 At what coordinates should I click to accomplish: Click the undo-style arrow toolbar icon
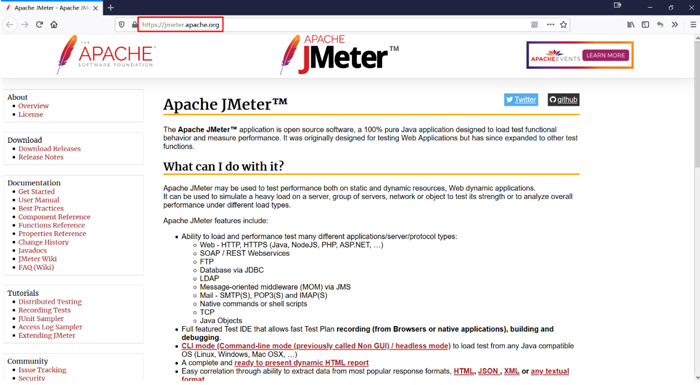pos(660,25)
